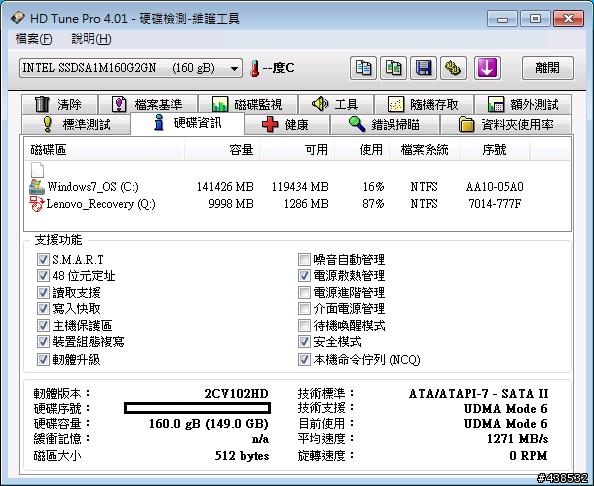Open the INTEL SSDSA1M160G2GN drive dropdown
Viewport: 594px width, 486px height.
click(131, 68)
